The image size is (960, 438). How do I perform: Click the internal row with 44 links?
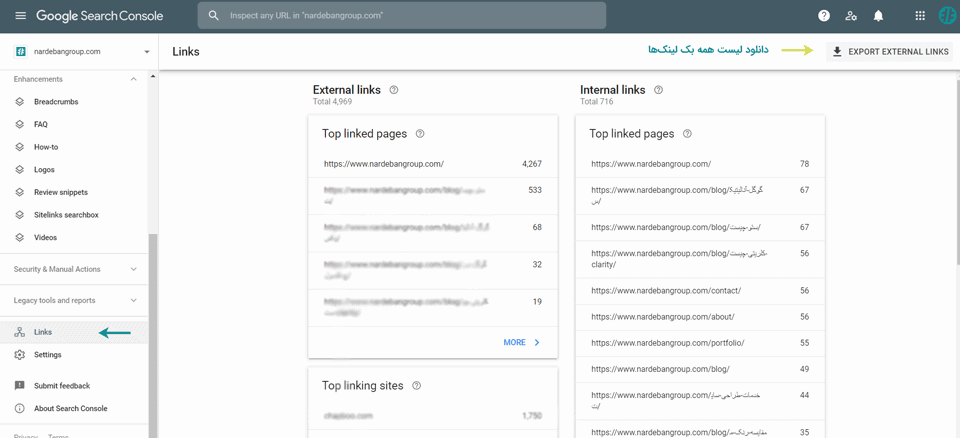click(x=700, y=401)
